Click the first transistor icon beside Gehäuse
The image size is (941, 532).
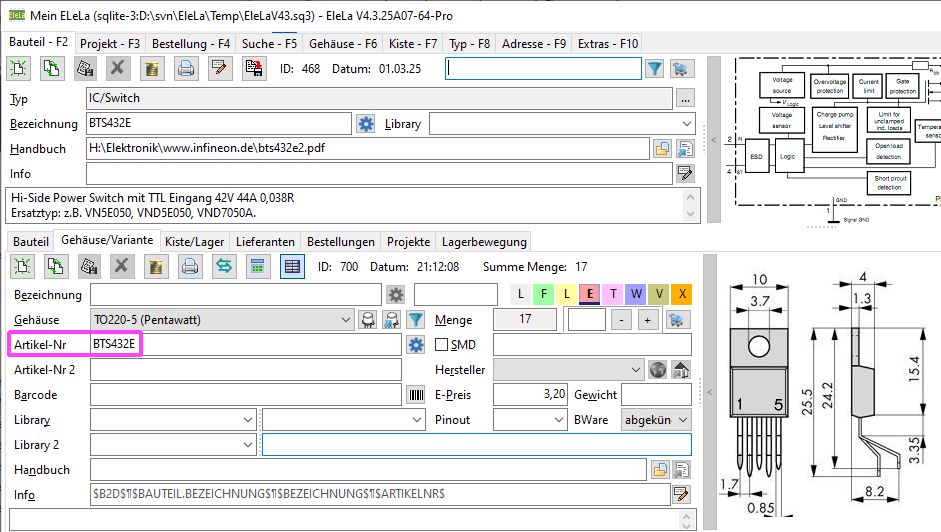pyautogui.click(x=368, y=320)
